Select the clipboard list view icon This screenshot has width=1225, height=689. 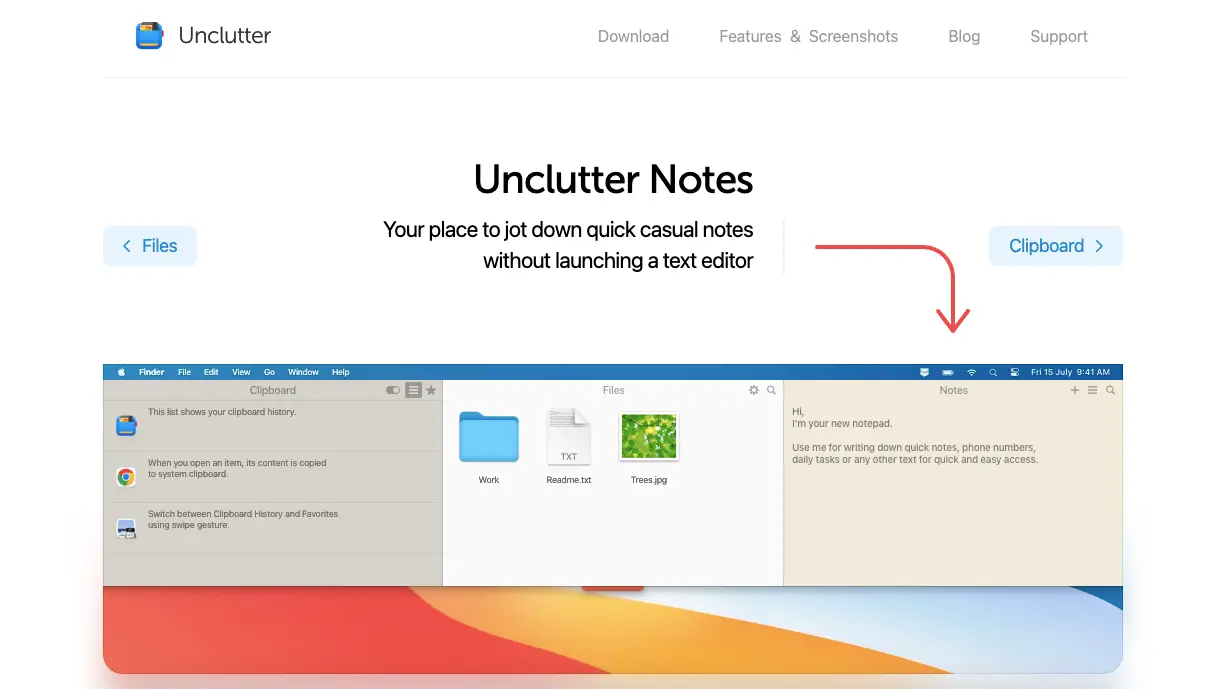[413, 390]
